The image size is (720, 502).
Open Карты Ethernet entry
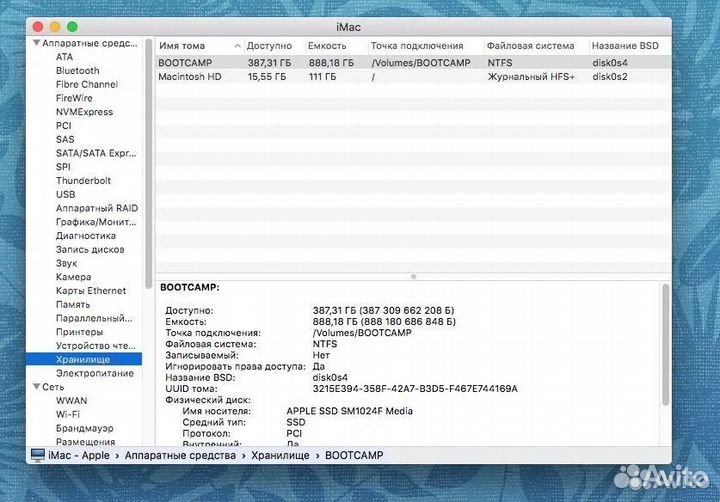91,291
